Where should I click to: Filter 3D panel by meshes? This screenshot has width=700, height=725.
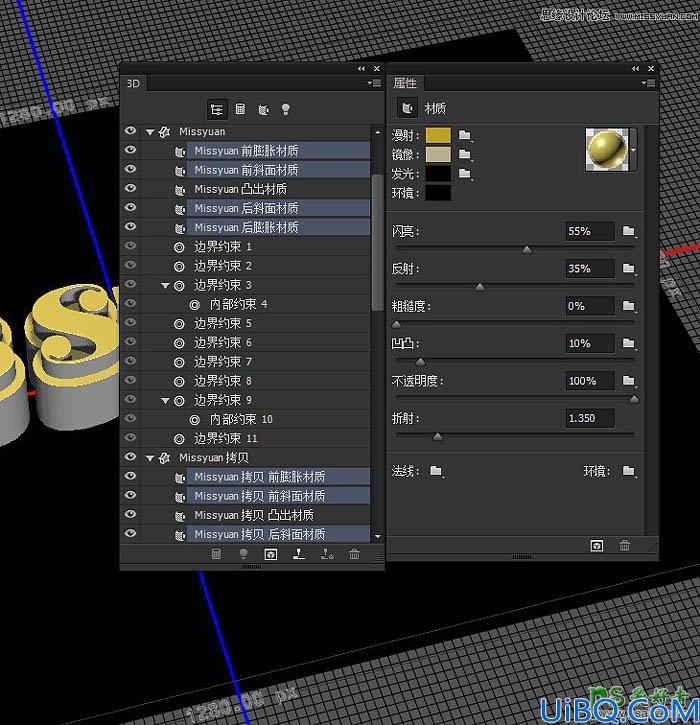240,109
